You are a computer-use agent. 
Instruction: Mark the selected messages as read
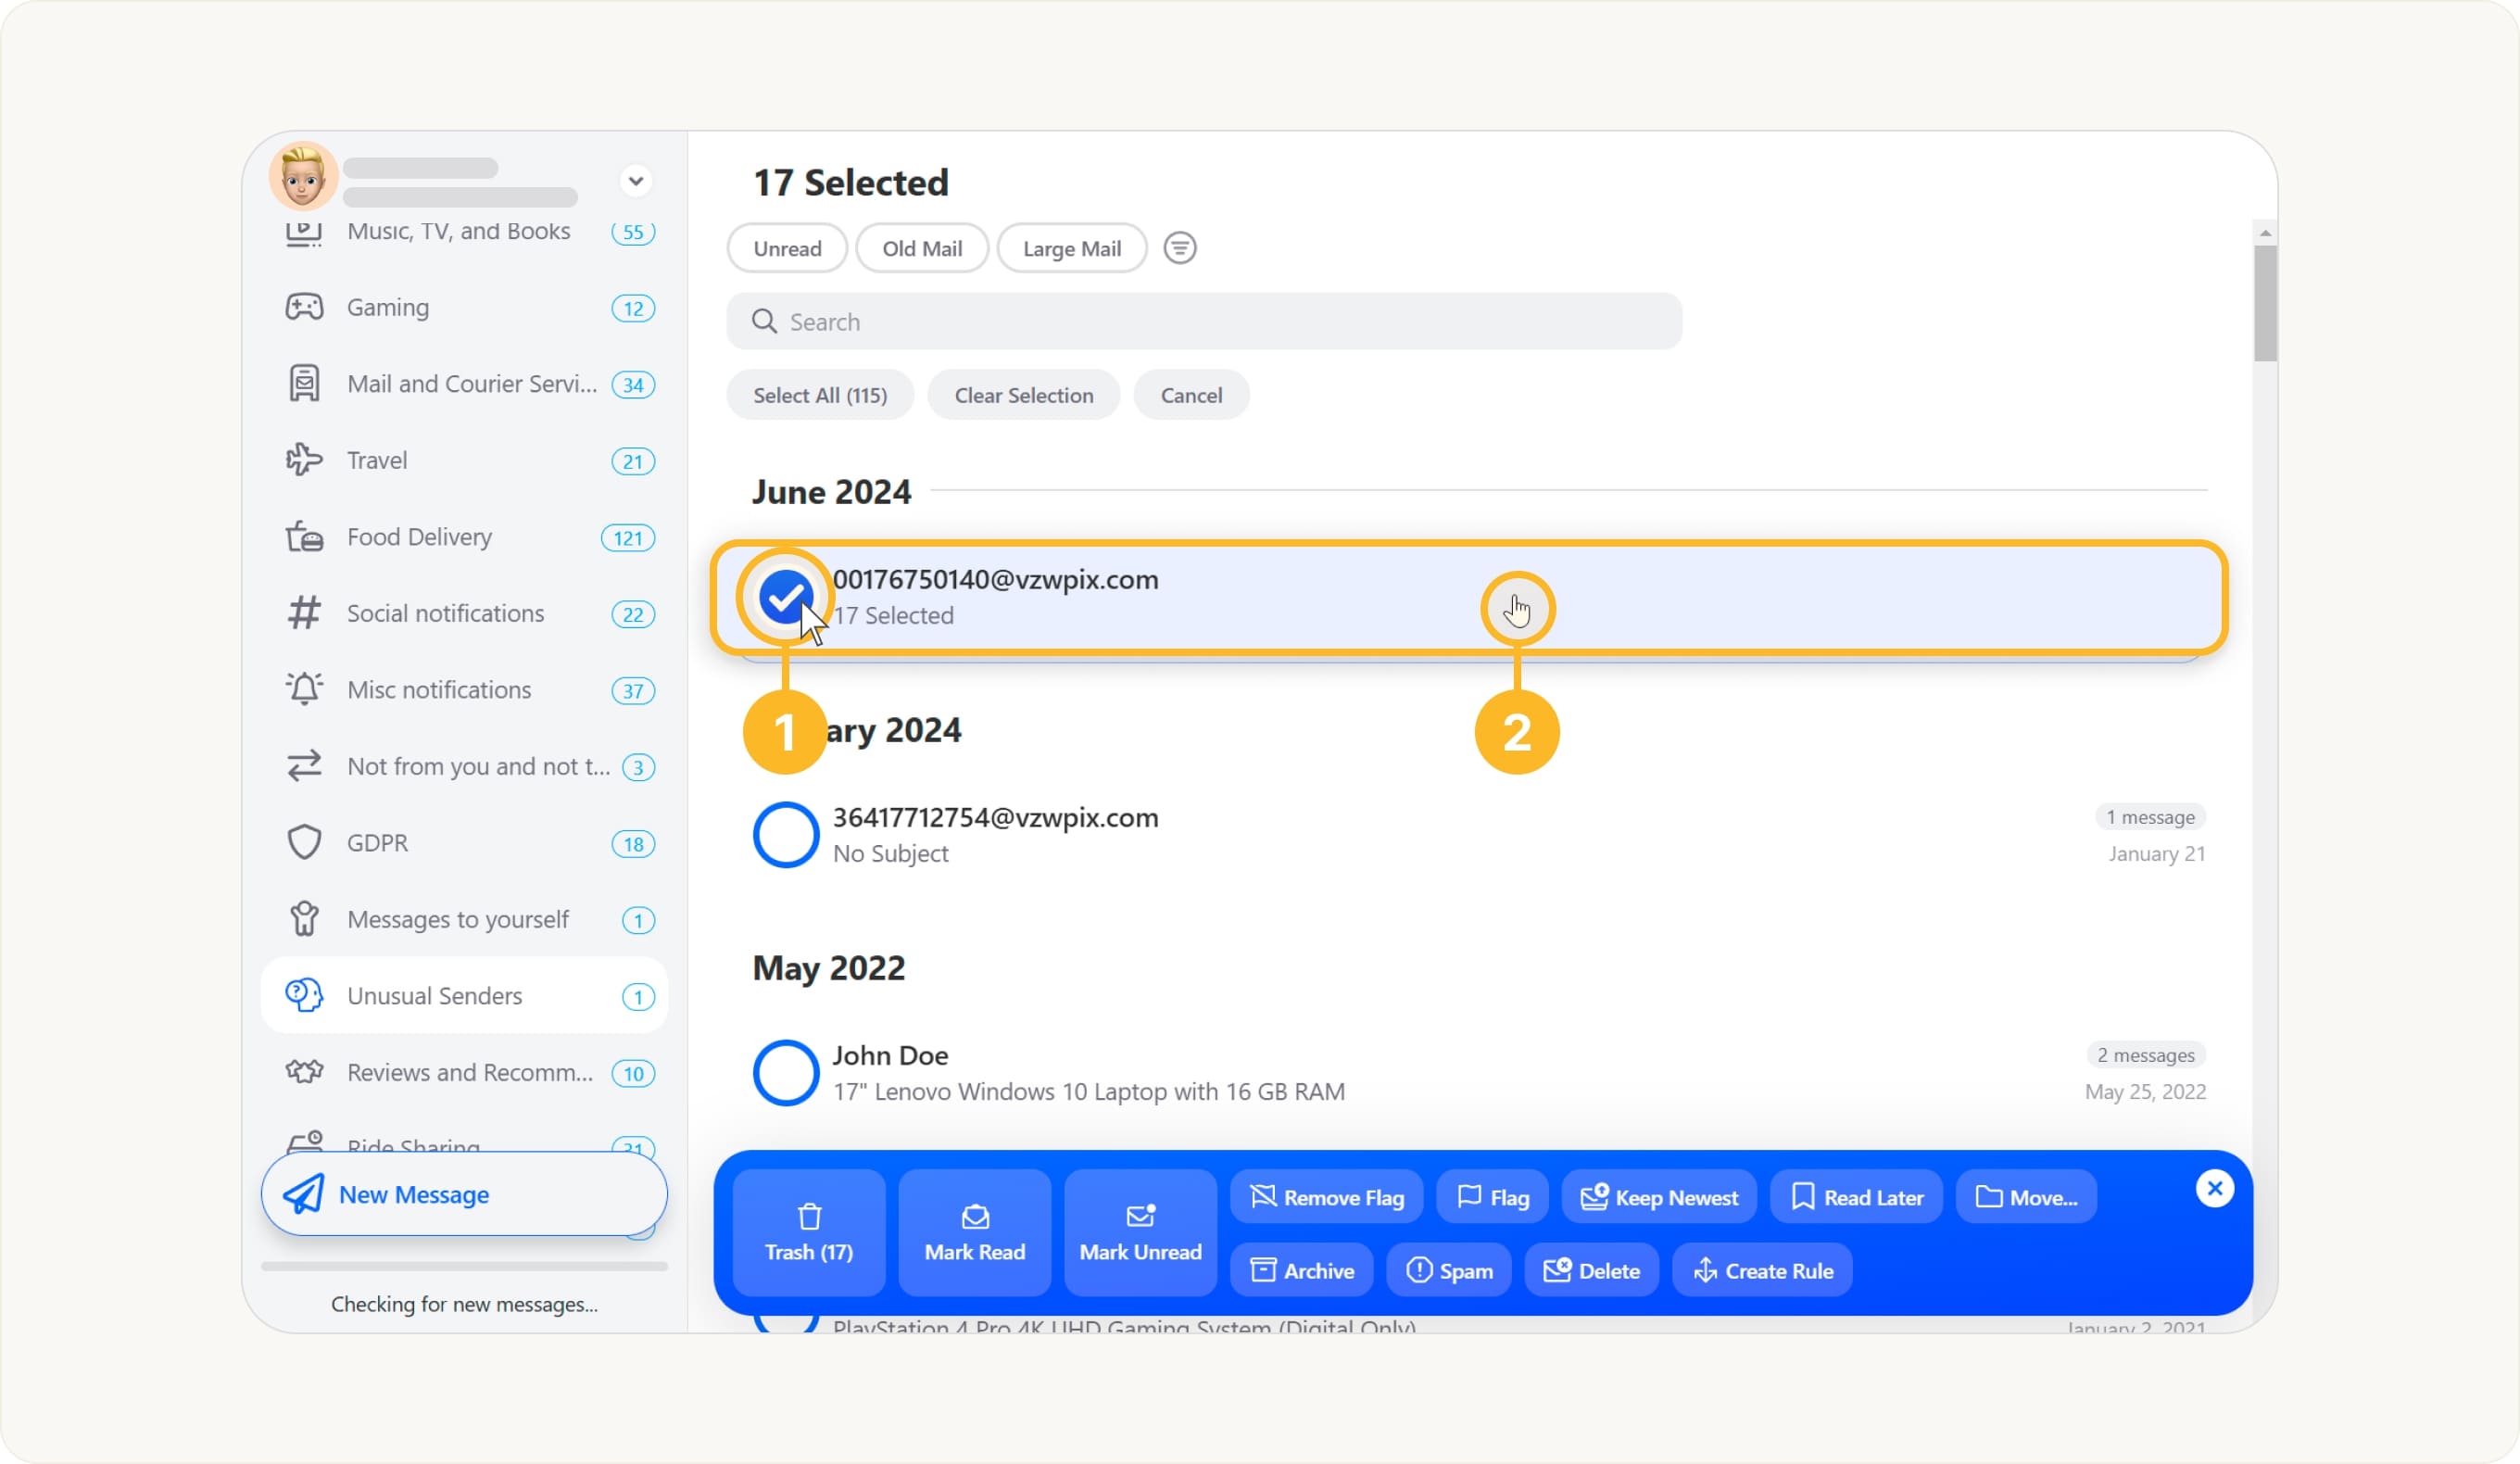tap(974, 1232)
